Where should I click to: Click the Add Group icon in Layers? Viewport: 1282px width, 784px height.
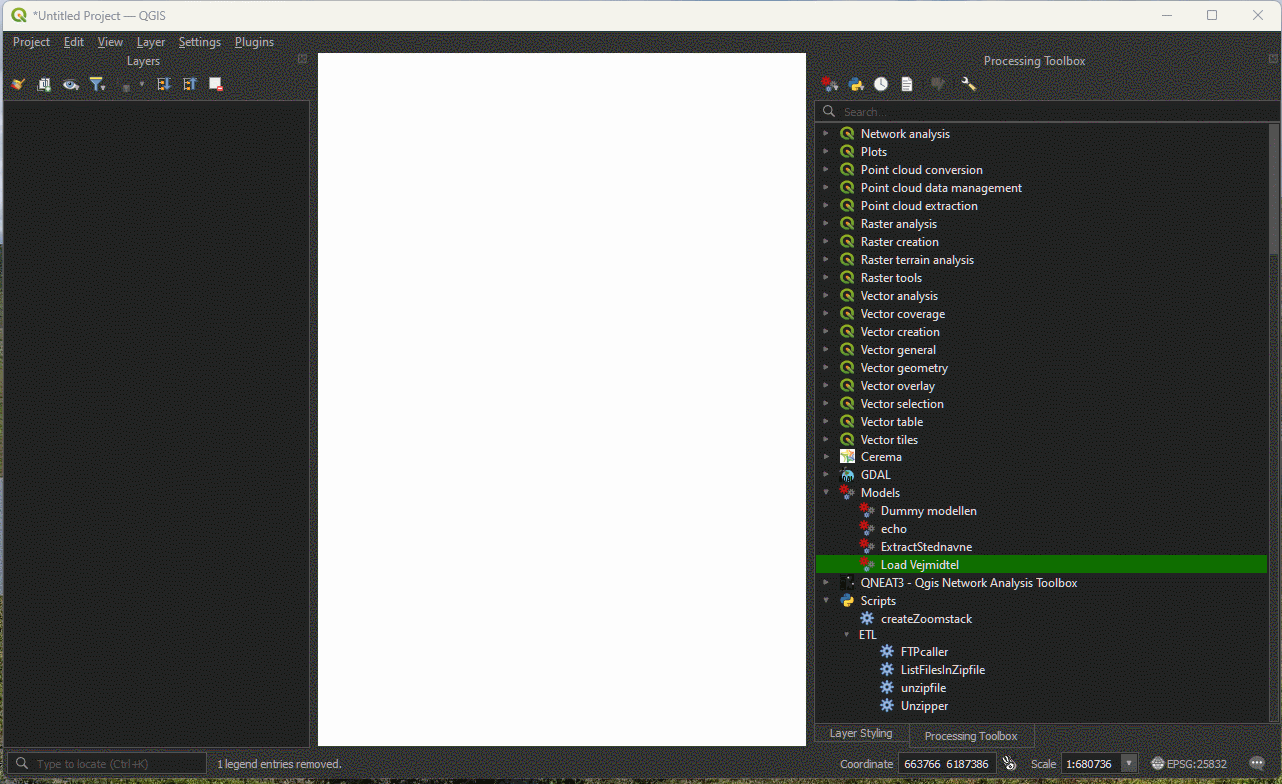(x=44, y=85)
